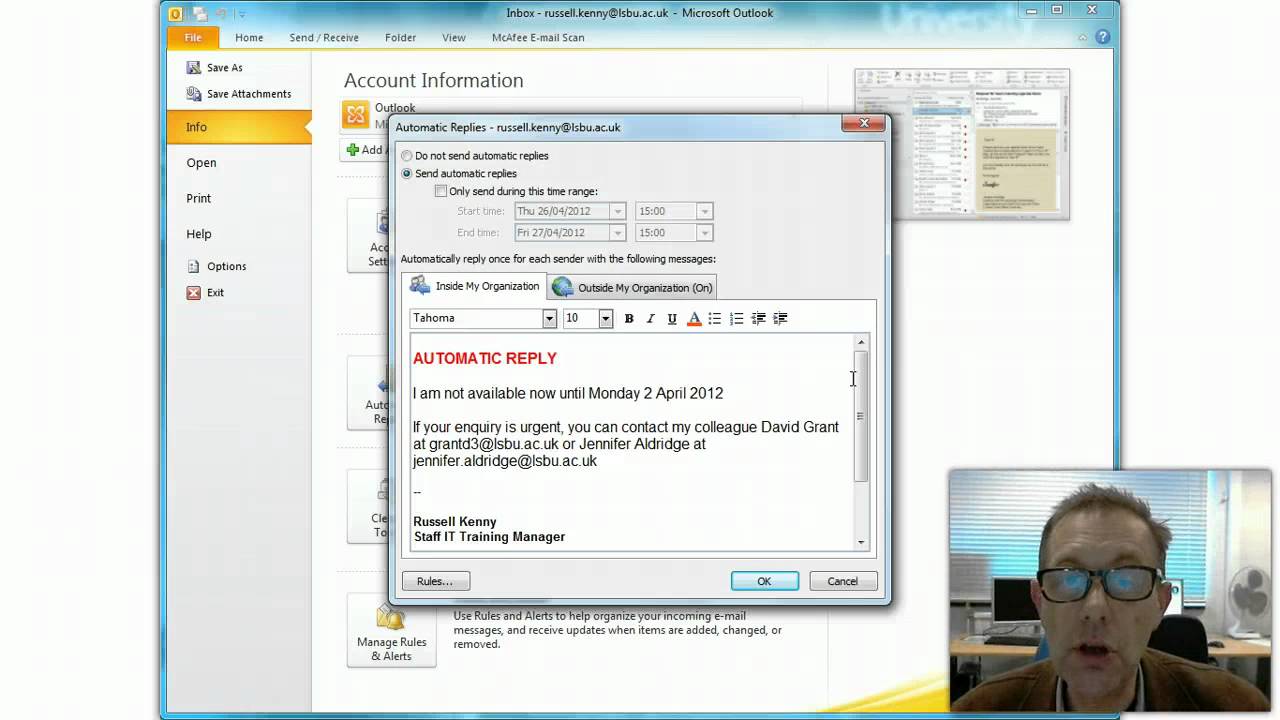1280x720 pixels.
Task: Click the Rules... button
Action: coord(435,581)
